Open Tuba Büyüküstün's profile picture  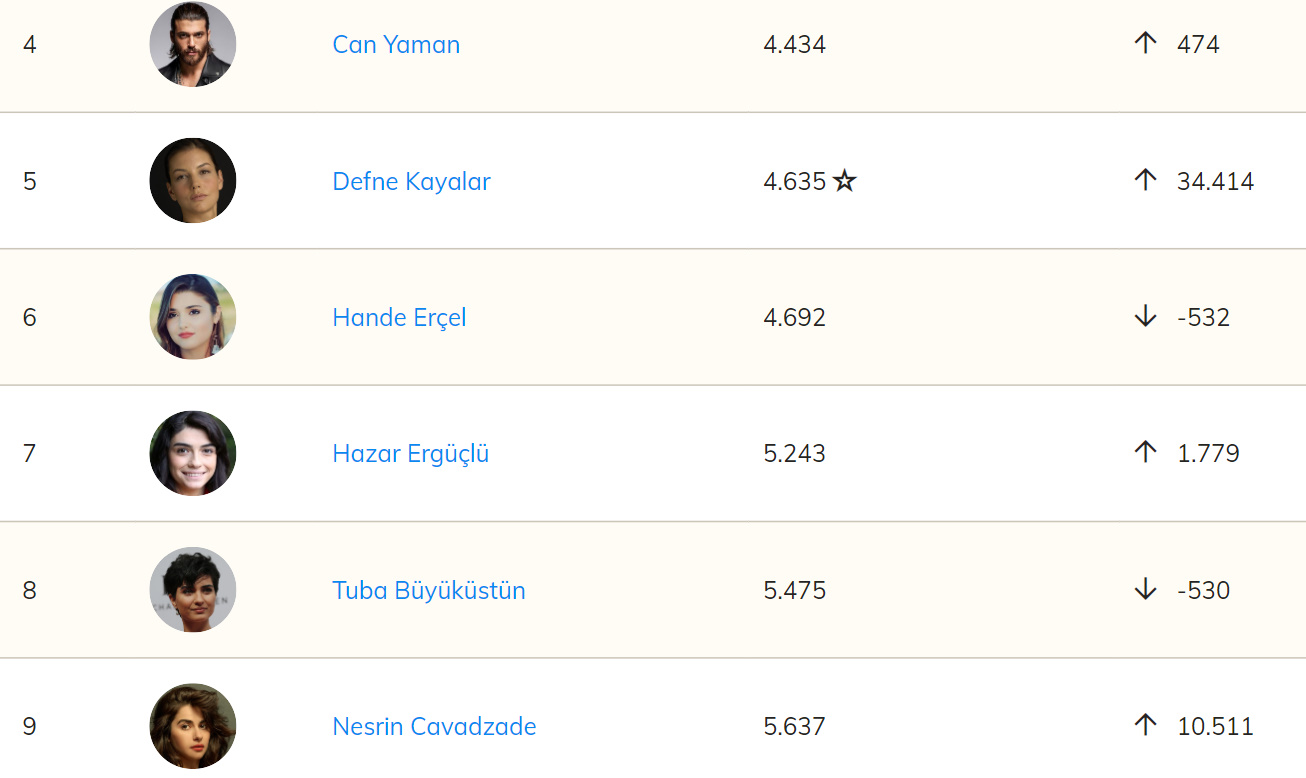pyautogui.click(x=193, y=590)
